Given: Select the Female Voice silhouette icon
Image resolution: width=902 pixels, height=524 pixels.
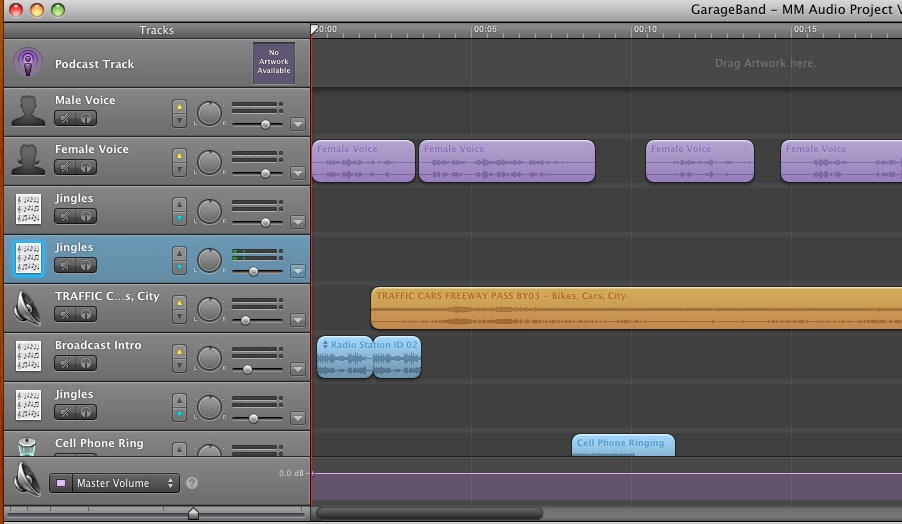Looking at the screenshot, I should pyautogui.click(x=28, y=160).
